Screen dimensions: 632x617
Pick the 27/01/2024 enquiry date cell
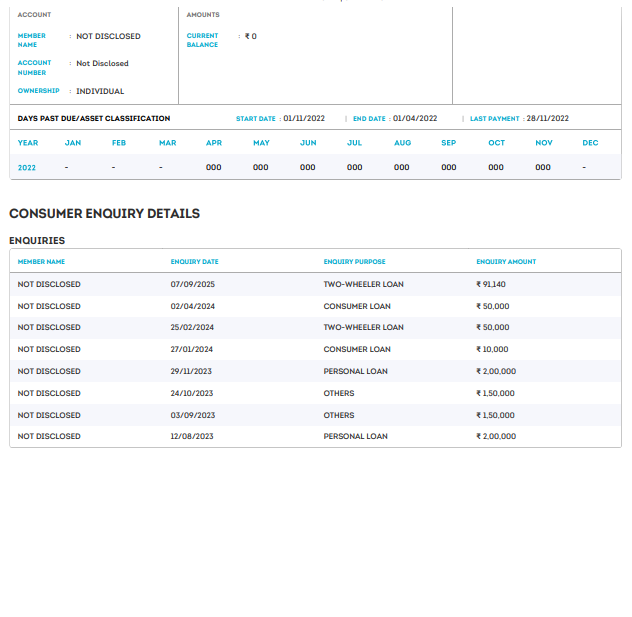(193, 350)
